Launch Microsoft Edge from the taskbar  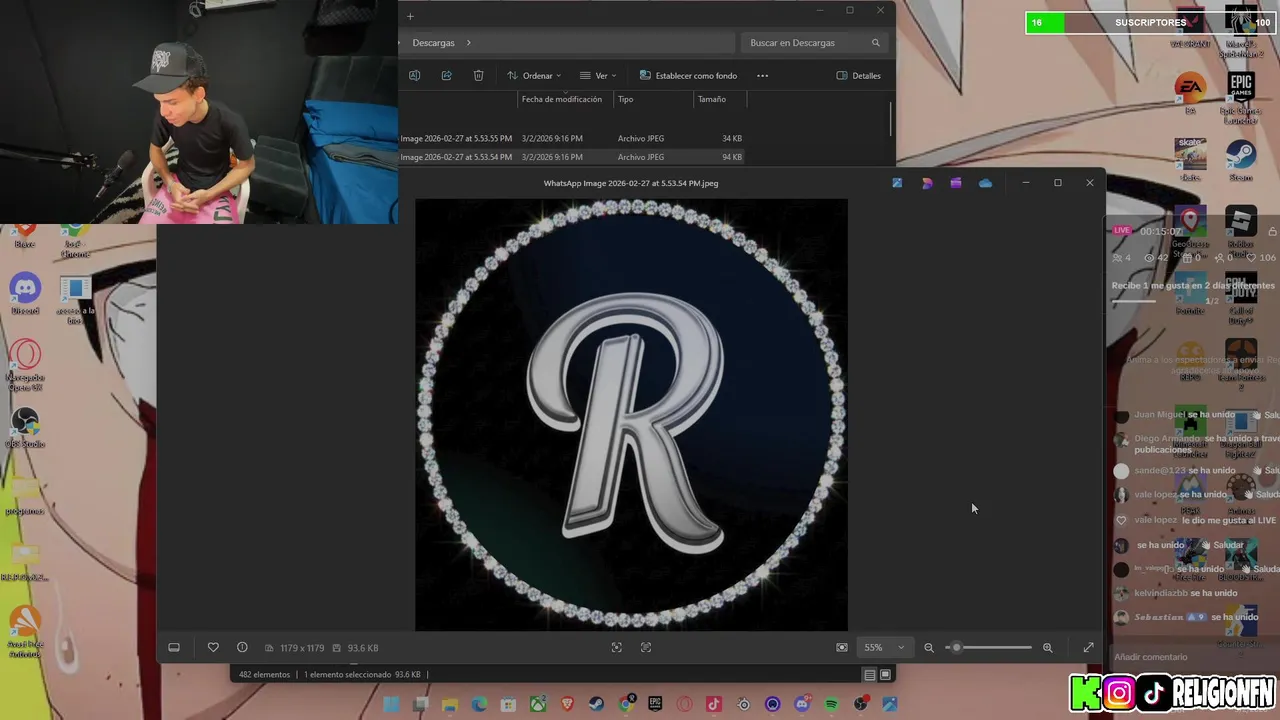[480, 705]
